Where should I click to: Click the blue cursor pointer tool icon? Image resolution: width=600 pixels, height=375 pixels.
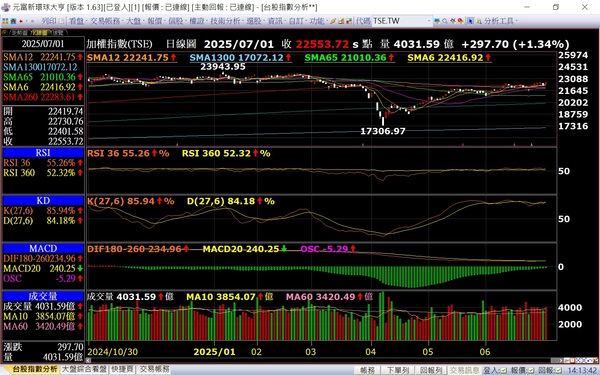click(x=471, y=21)
